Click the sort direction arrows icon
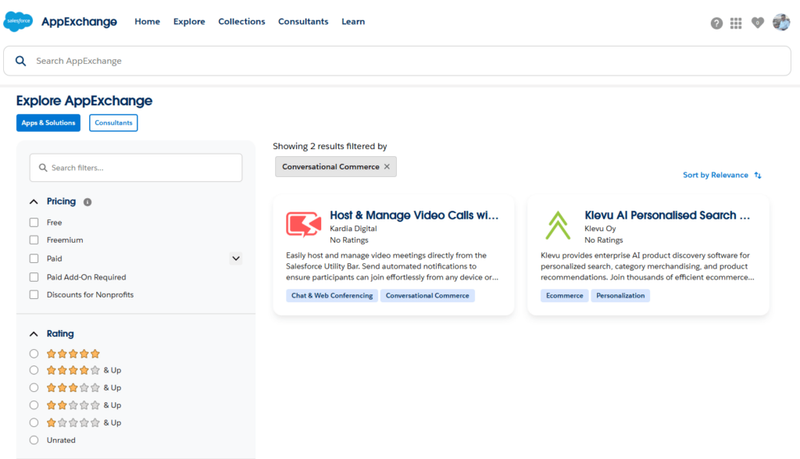The image size is (800, 459). (x=758, y=175)
